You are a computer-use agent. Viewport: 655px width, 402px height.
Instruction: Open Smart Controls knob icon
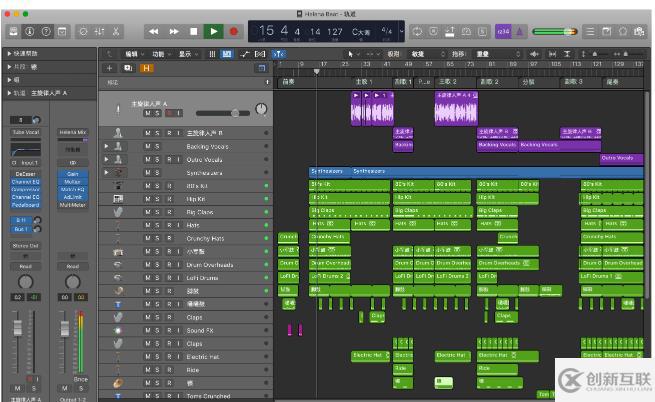pos(83,32)
